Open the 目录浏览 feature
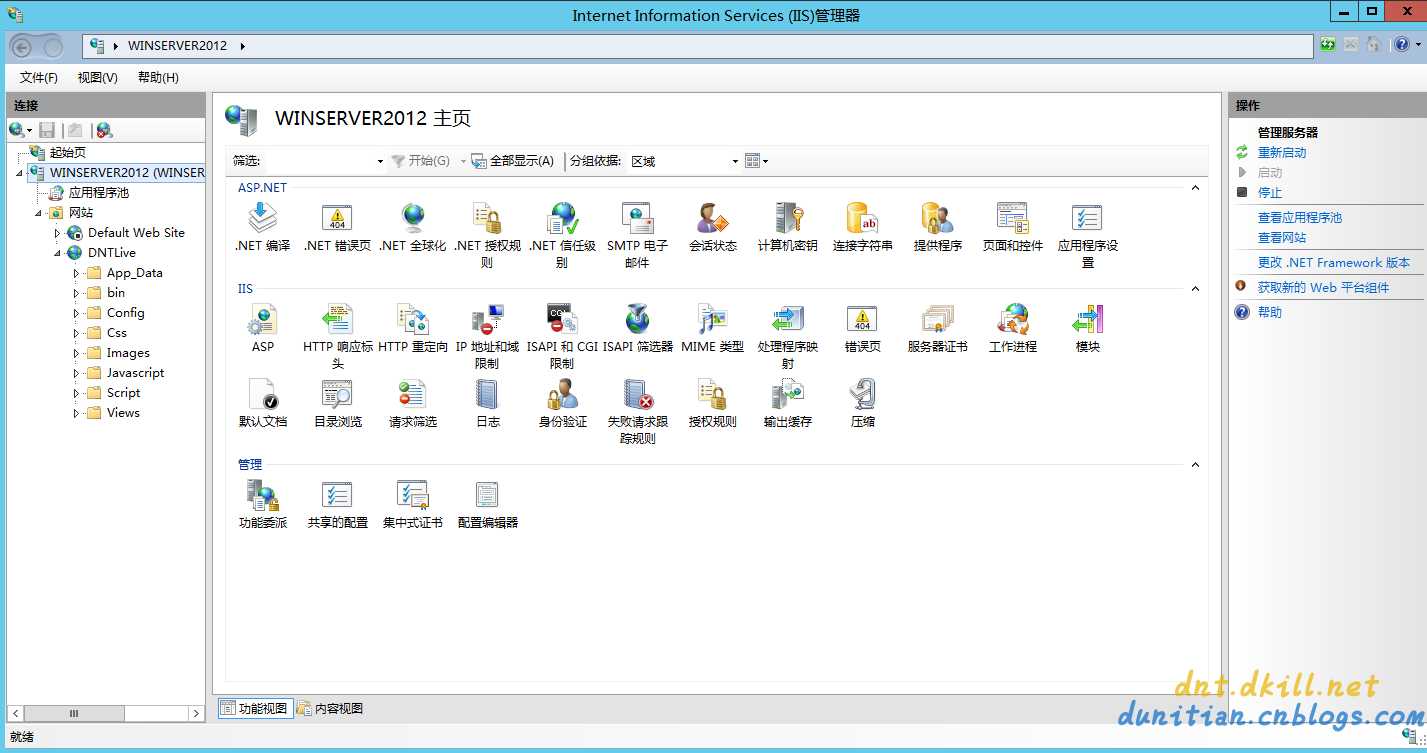 click(x=338, y=403)
